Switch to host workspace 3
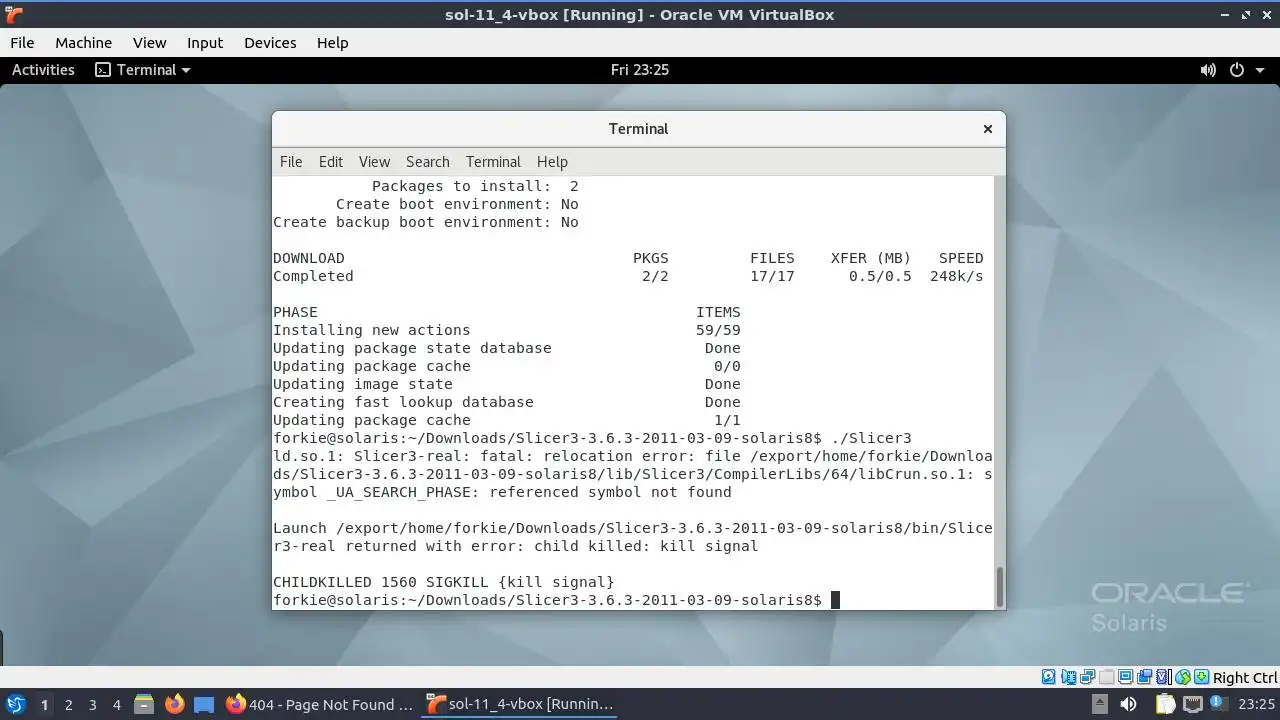The height and width of the screenshot is (720, 1280). (x=92, y=705)
